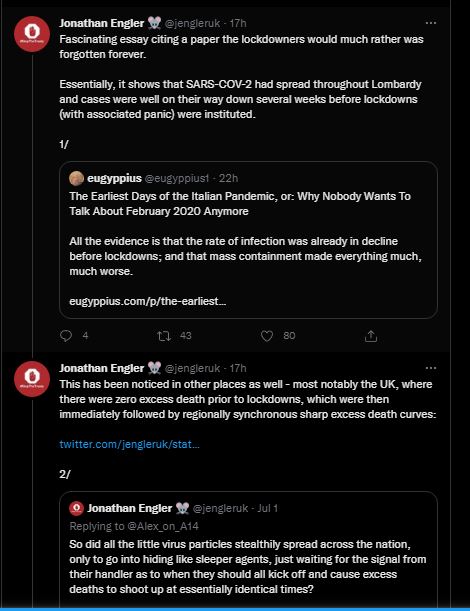Open more options menu on first tweet
This screenshot has width=470, height=611.
point(431,23)
